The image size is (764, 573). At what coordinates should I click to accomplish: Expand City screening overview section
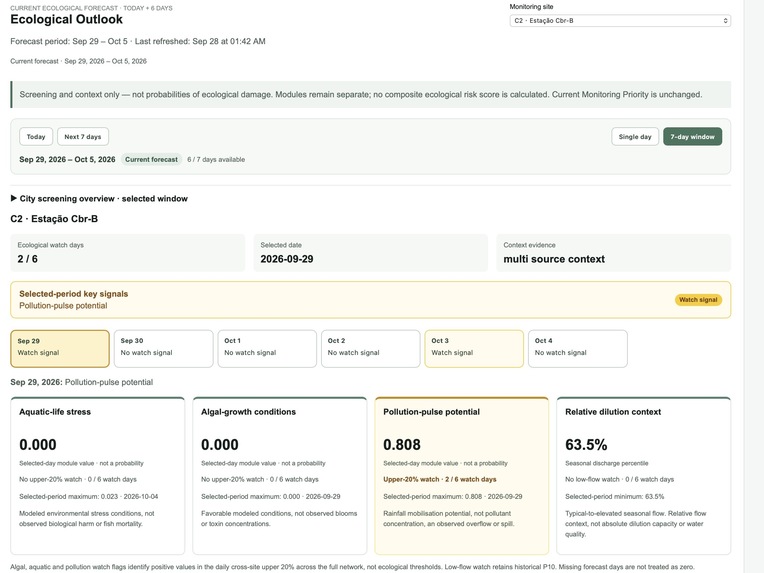click(99, 199)
